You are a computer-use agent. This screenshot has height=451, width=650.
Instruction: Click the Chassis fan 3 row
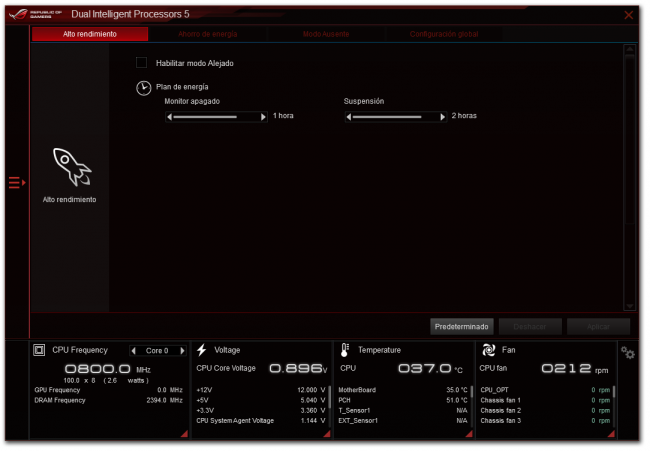click(545, 421)
